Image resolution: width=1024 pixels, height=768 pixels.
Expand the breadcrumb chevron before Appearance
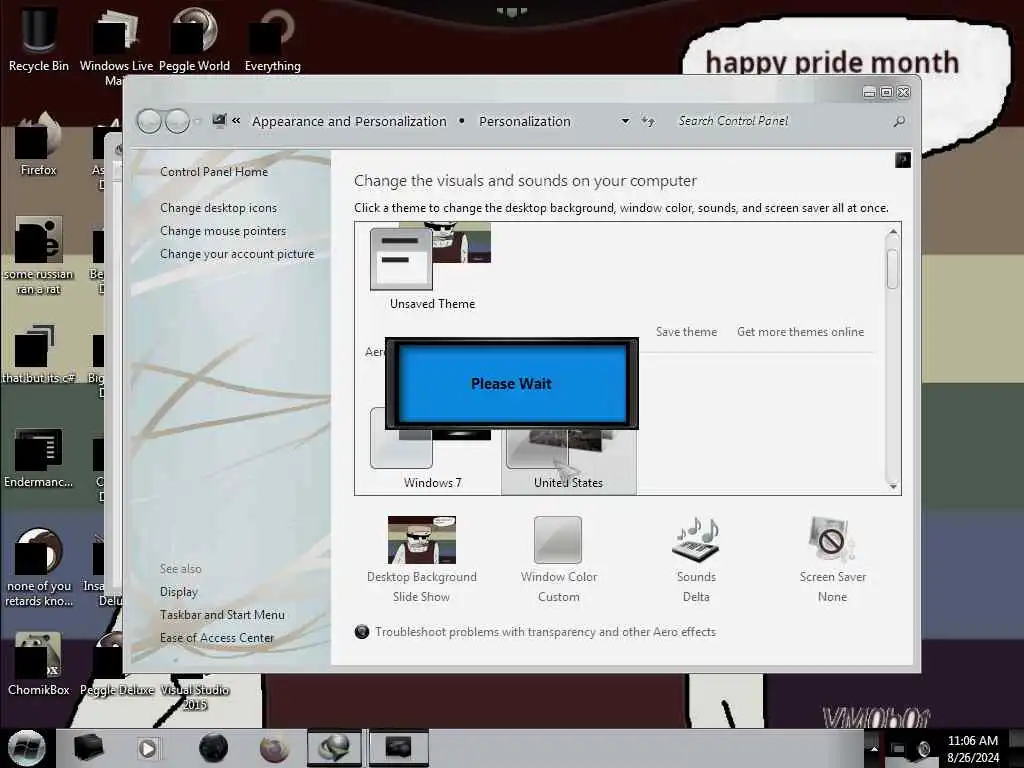(x=236, y=121)
